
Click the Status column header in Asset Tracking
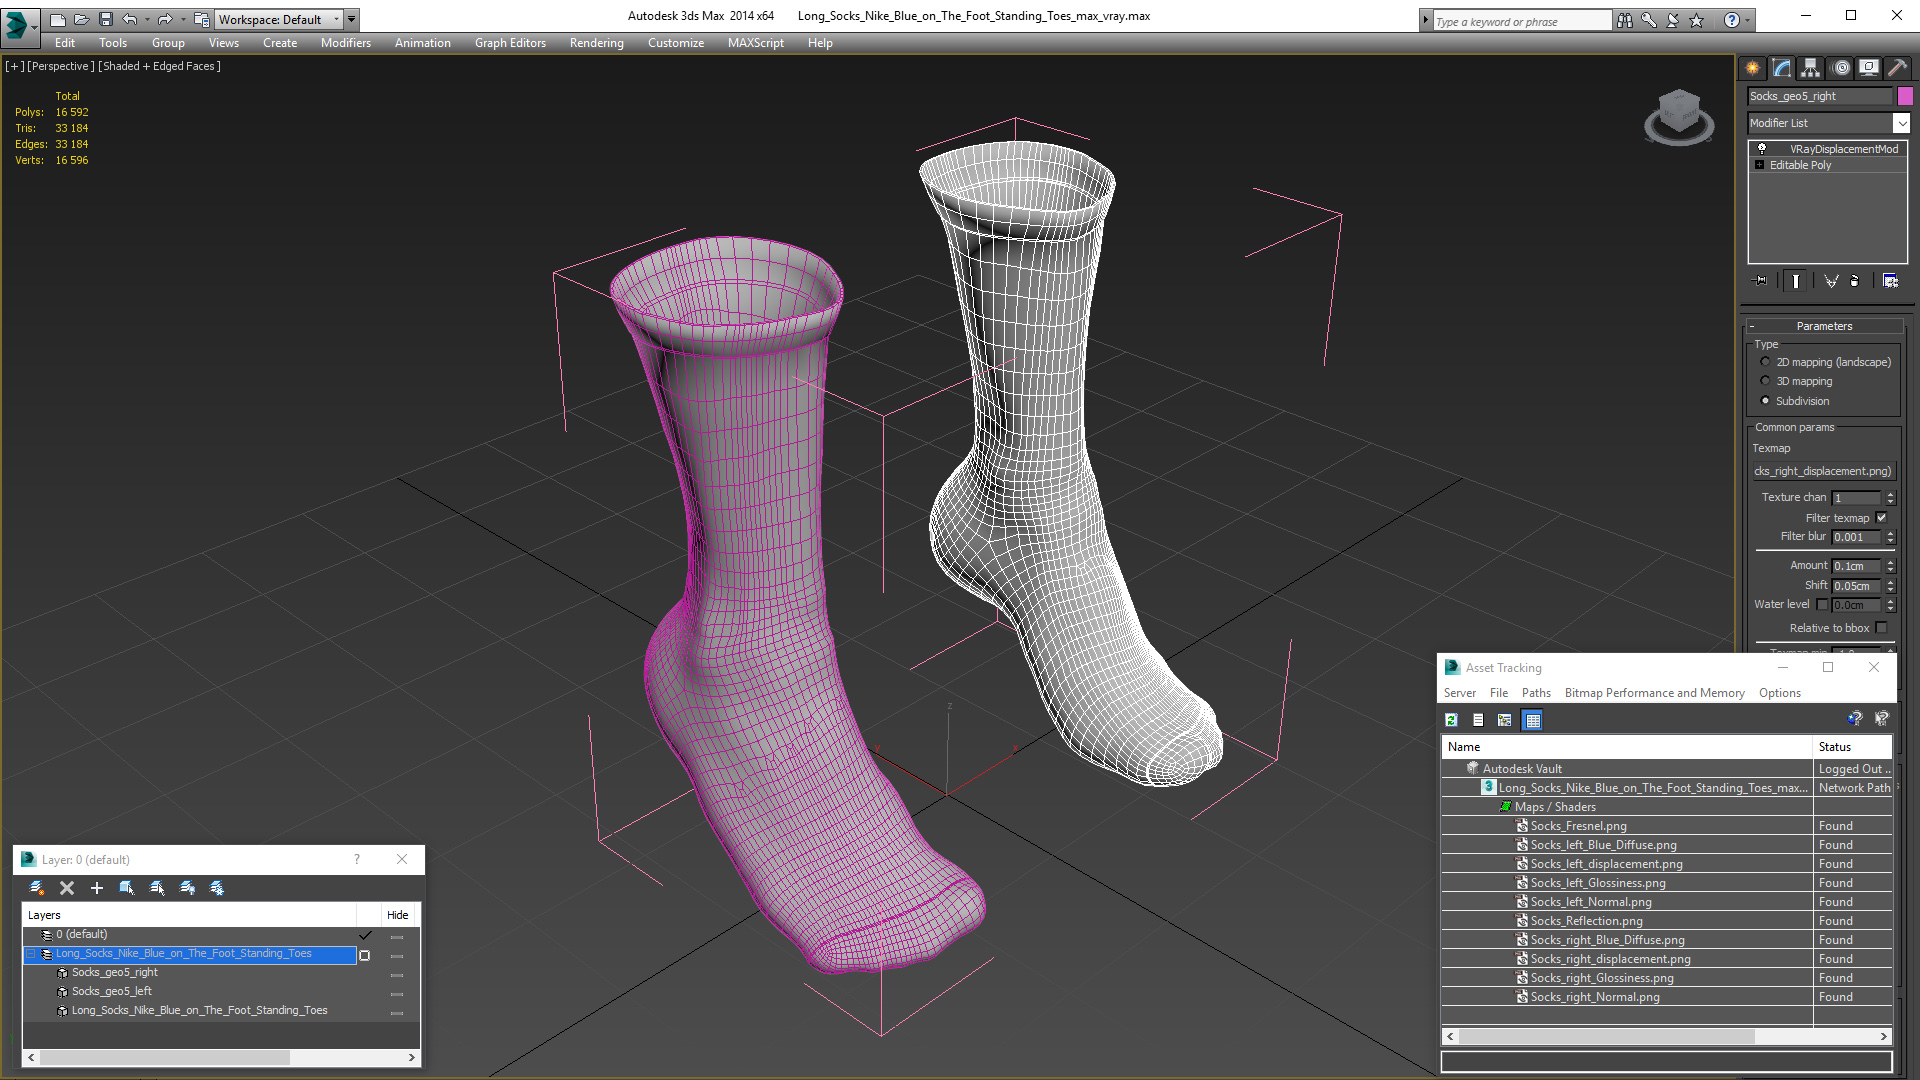click(x=1852, y=747)
